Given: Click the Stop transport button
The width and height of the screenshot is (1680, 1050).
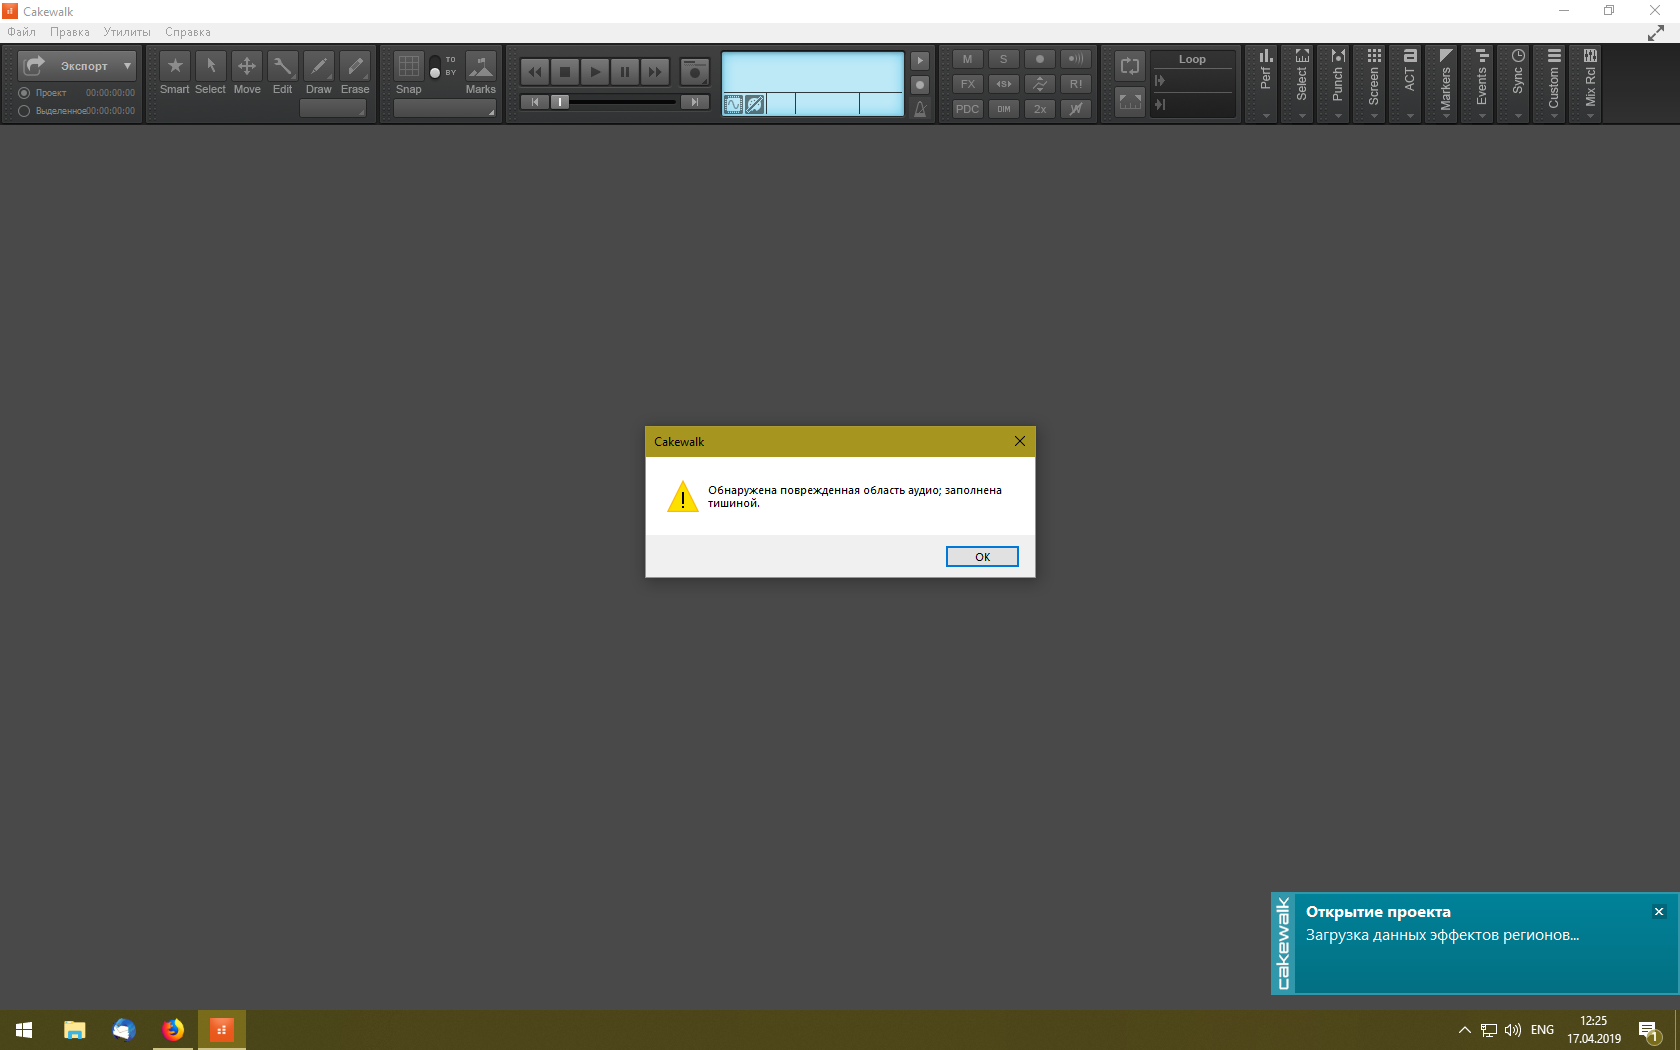Looking at the screenshot, I should click(565, 72).
